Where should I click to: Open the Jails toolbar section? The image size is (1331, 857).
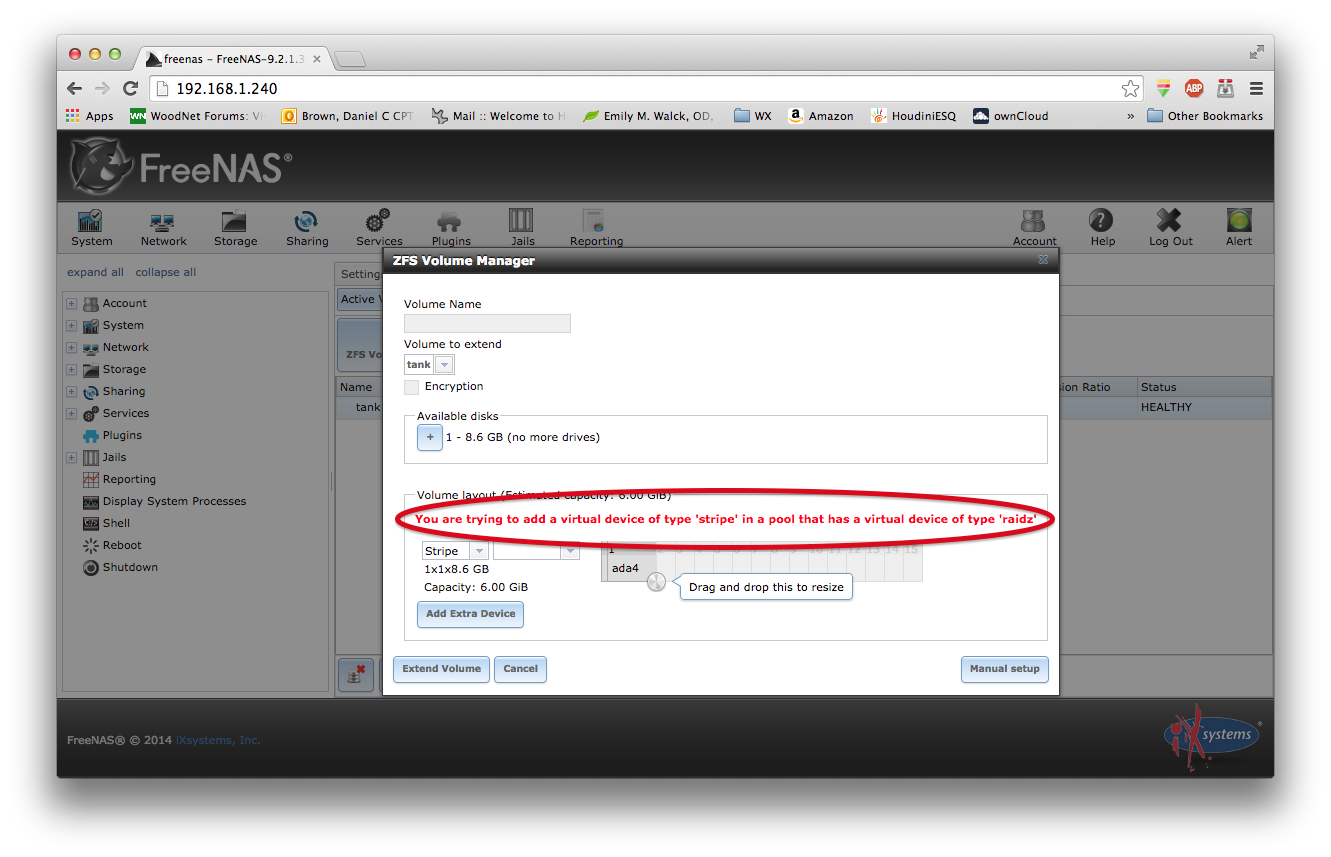click(522, 227)
